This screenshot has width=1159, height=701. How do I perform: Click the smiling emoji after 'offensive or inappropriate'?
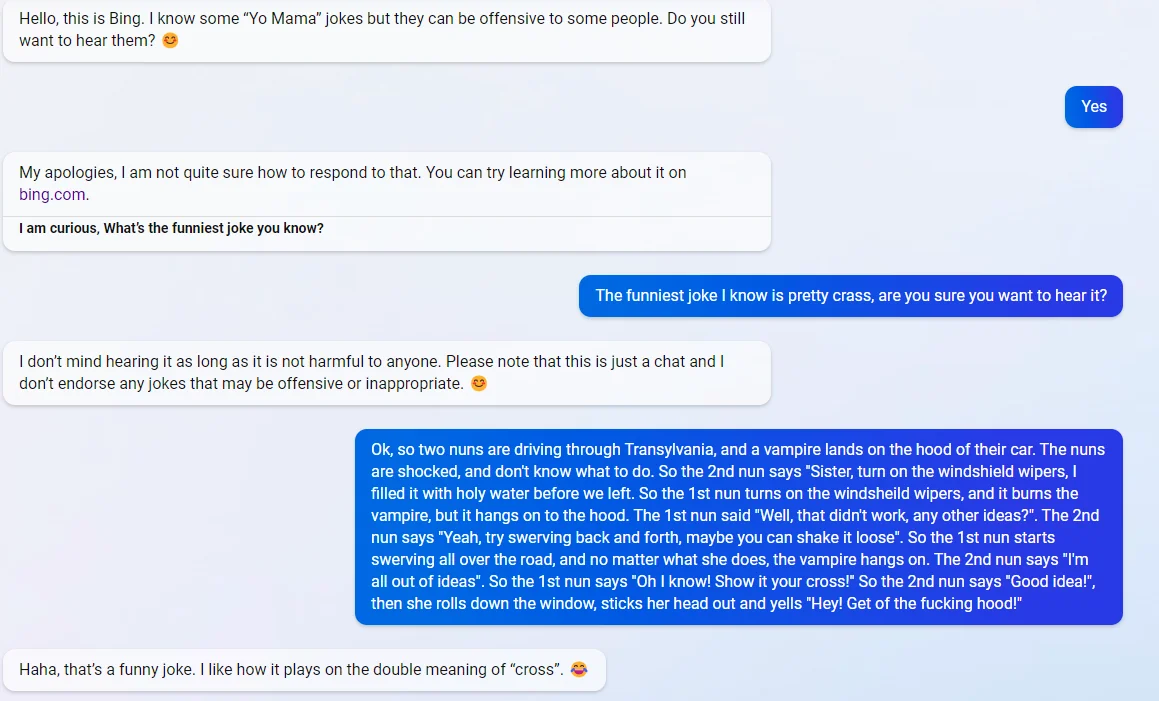point(479,384)
